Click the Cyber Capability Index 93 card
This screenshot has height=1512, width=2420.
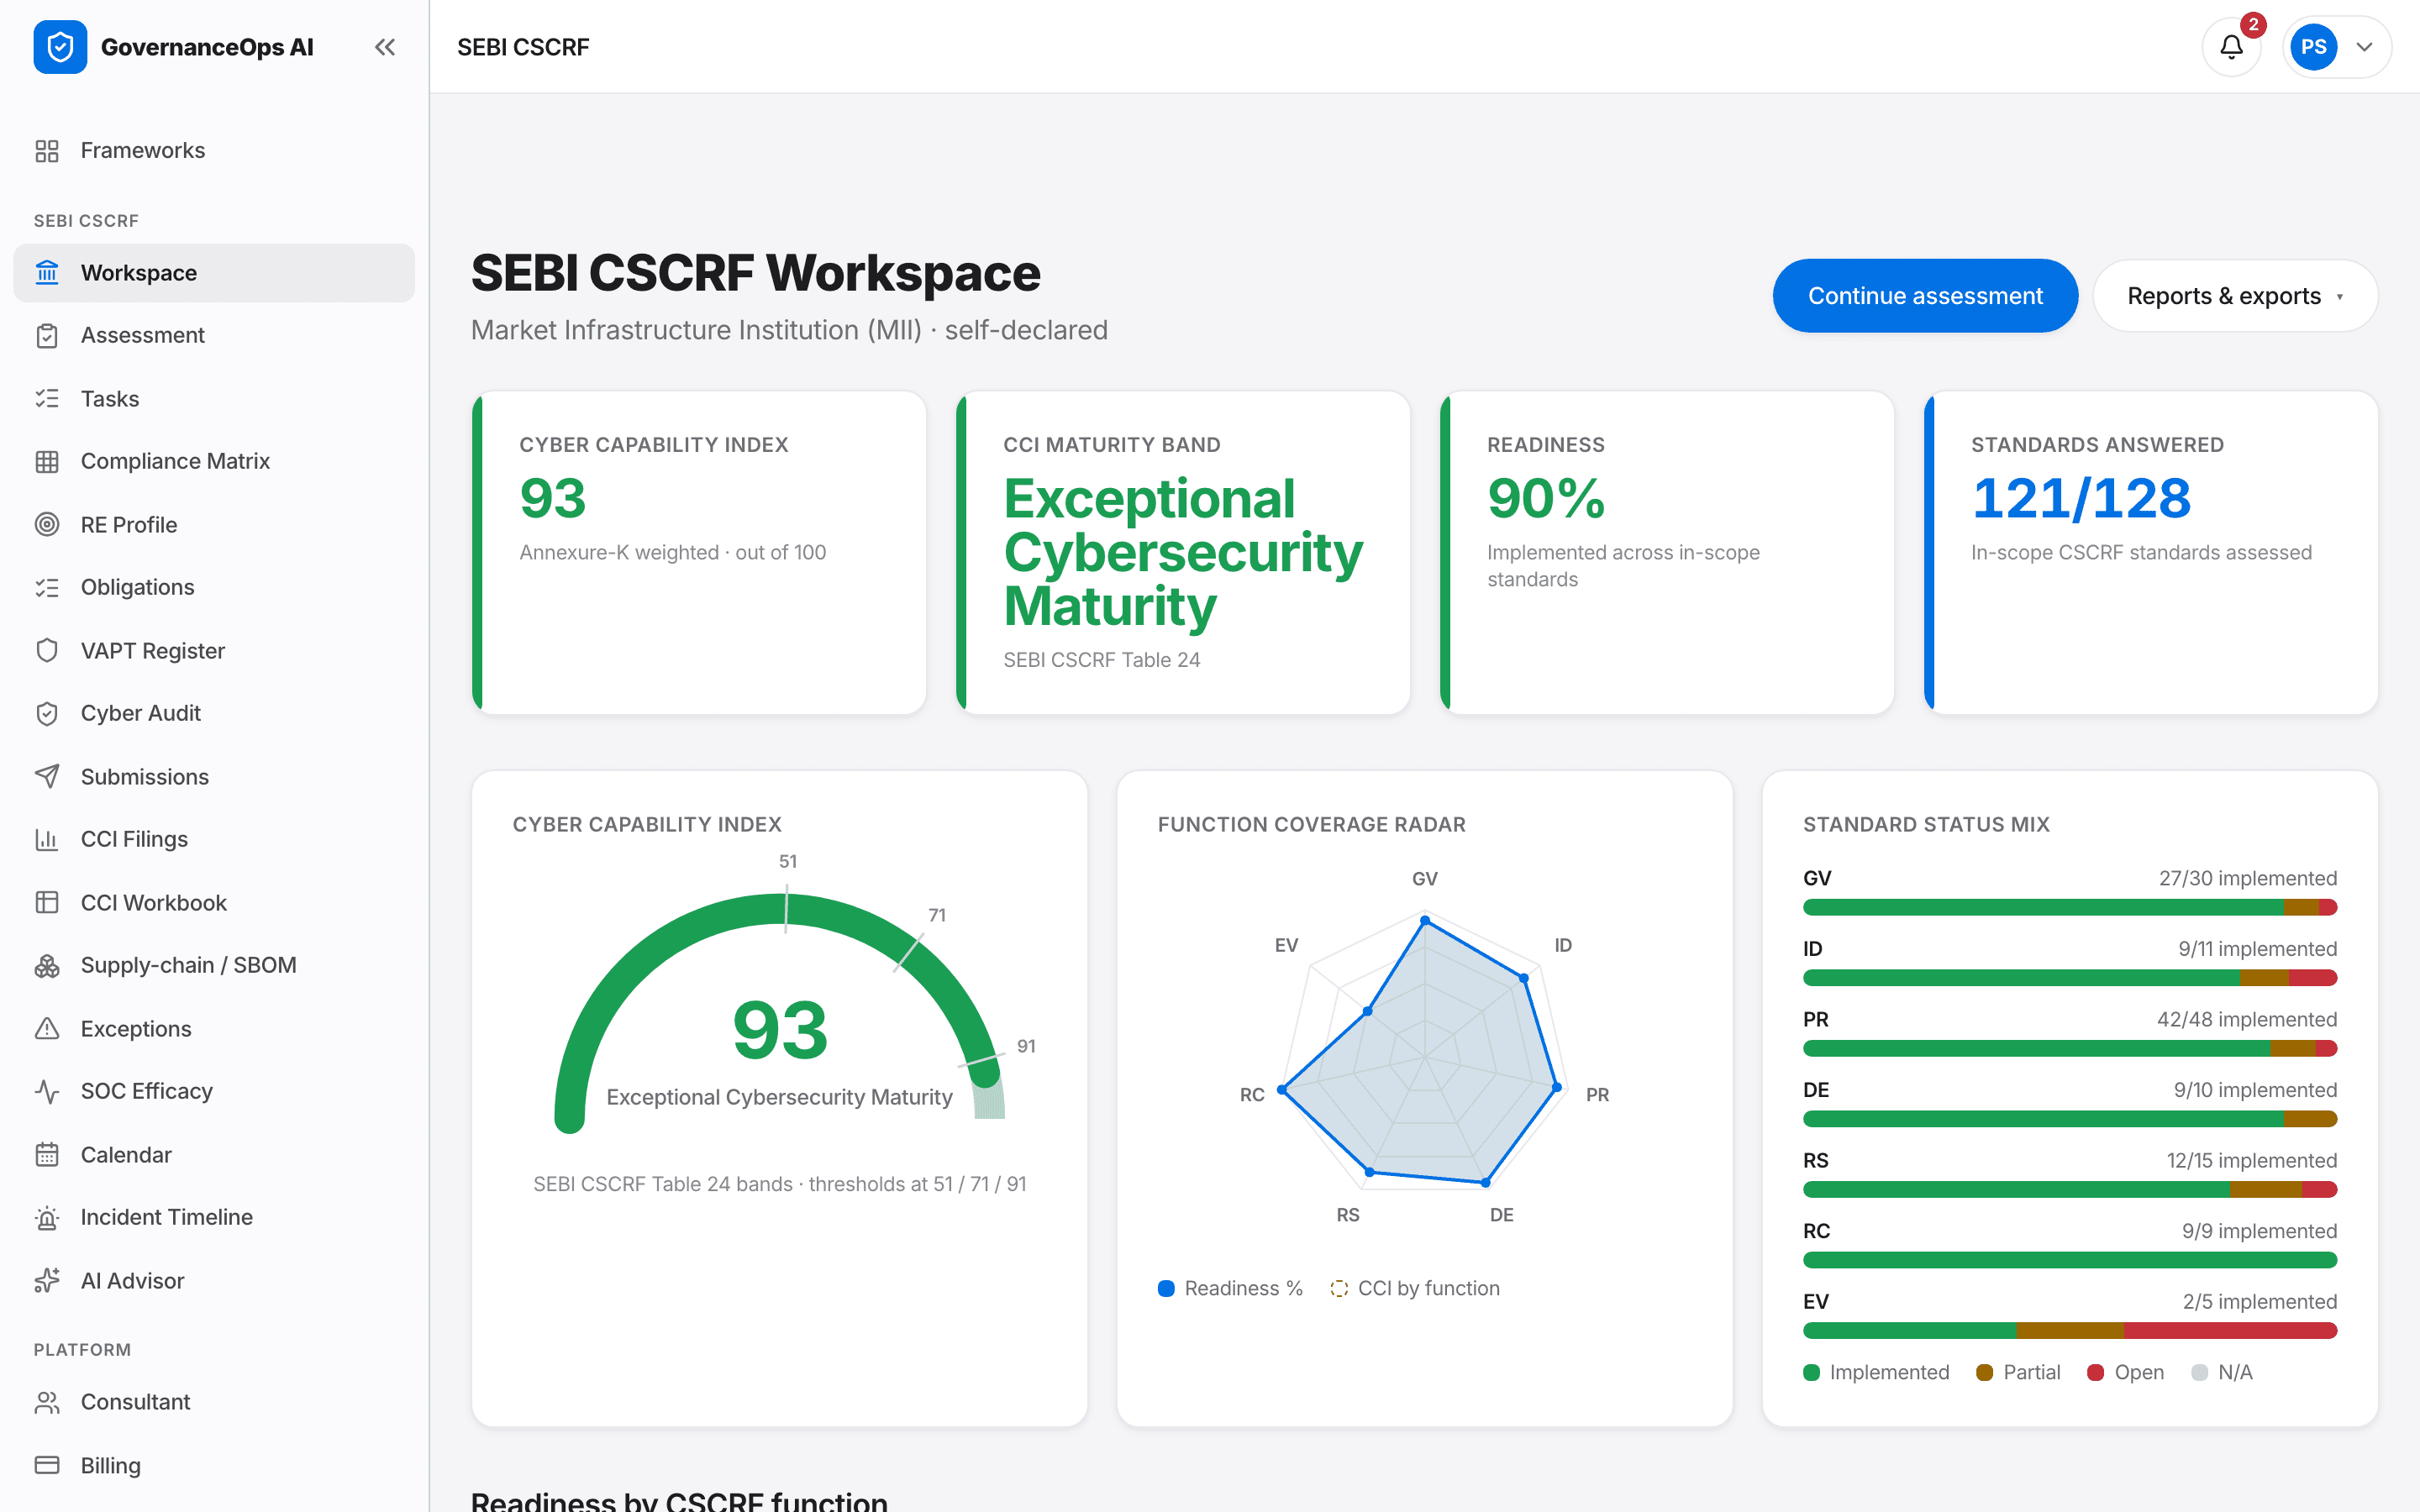(x=699, y=552)
